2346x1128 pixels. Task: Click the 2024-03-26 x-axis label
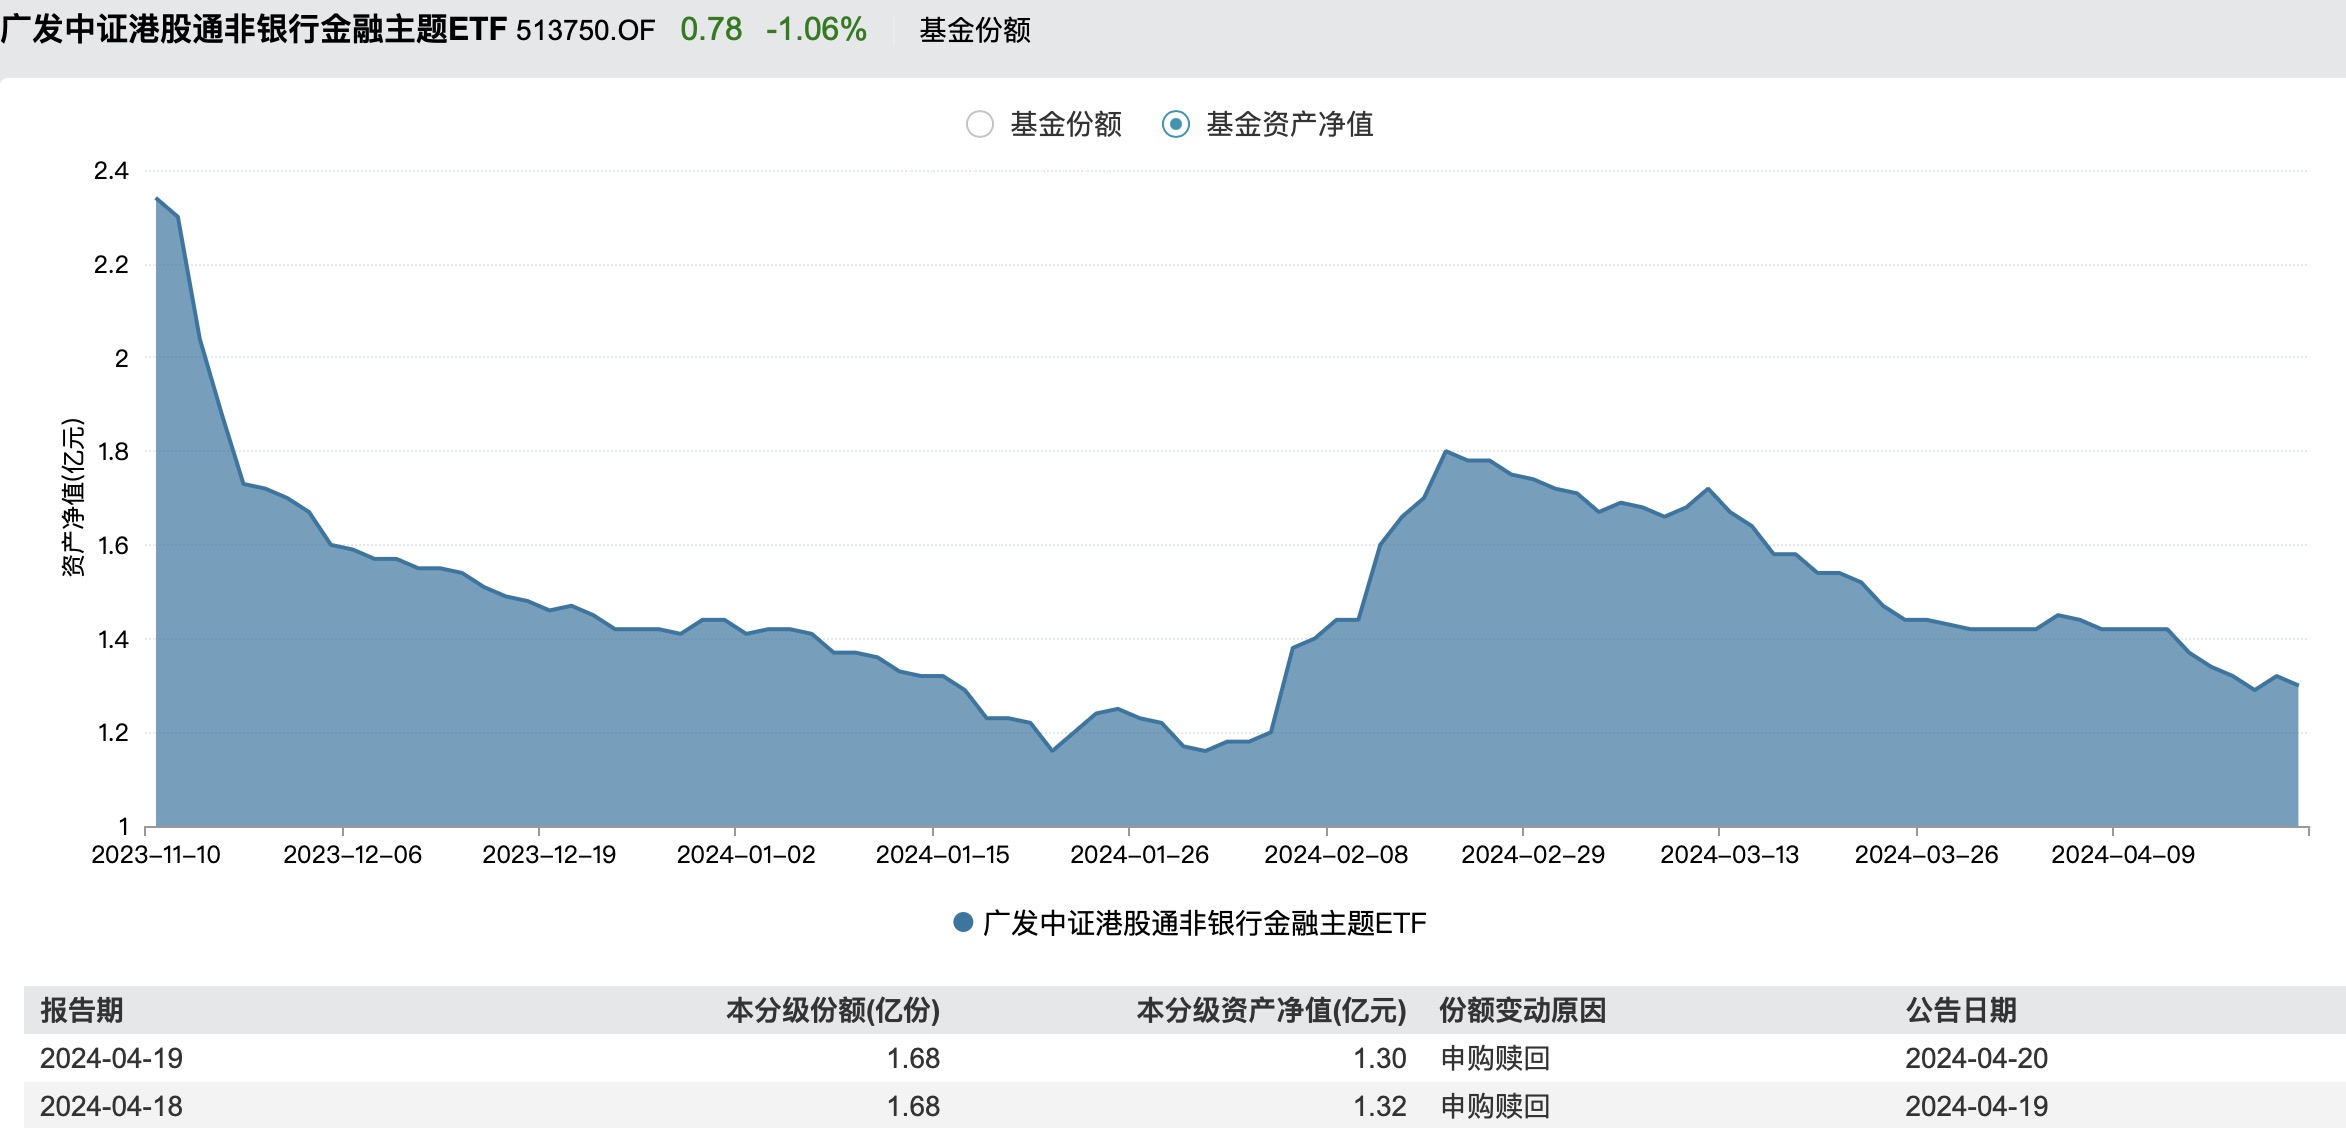(1927, 855)
